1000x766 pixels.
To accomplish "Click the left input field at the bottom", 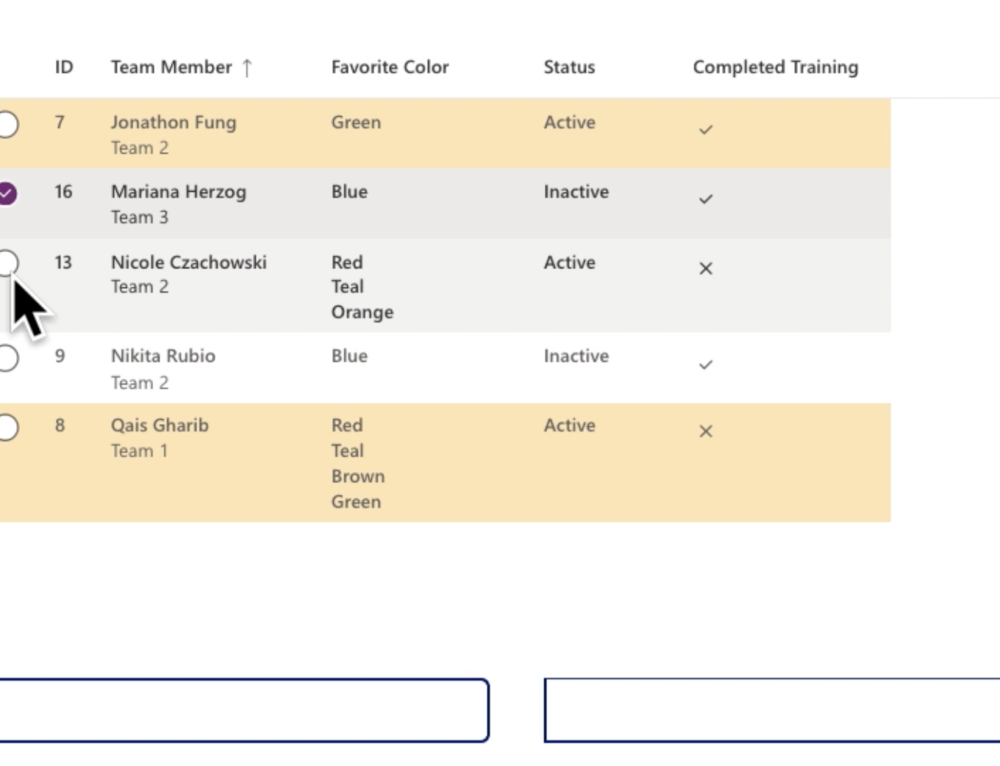I will [245, 710].
